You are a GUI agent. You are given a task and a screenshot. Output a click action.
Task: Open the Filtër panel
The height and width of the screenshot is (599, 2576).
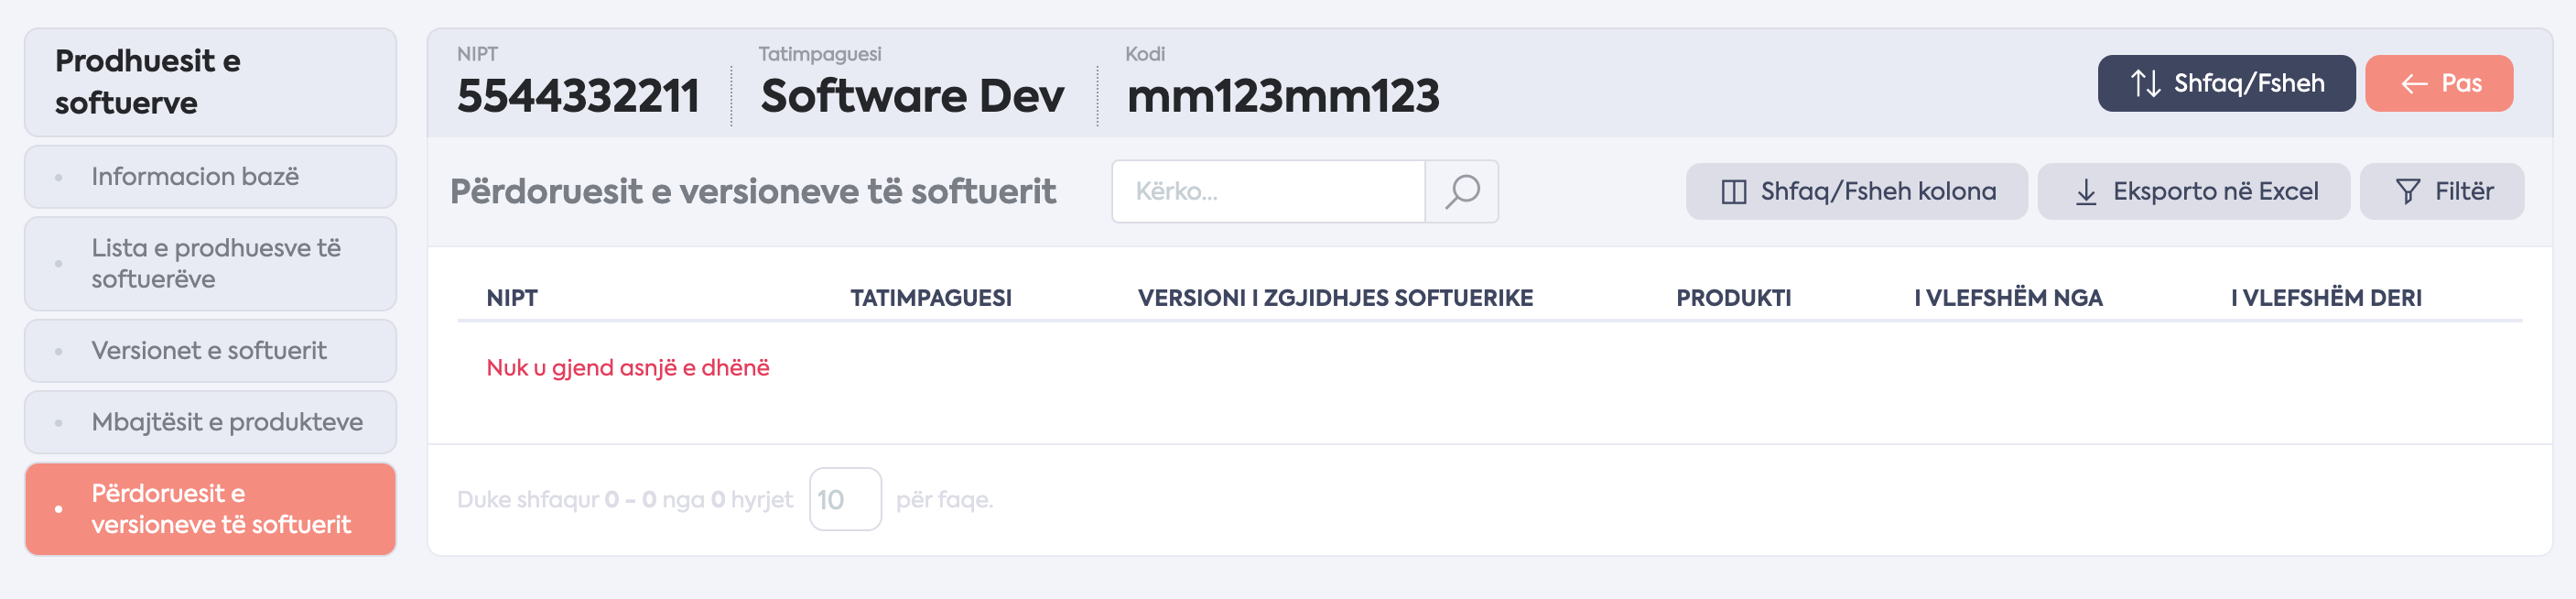[x=2441, y=191]
